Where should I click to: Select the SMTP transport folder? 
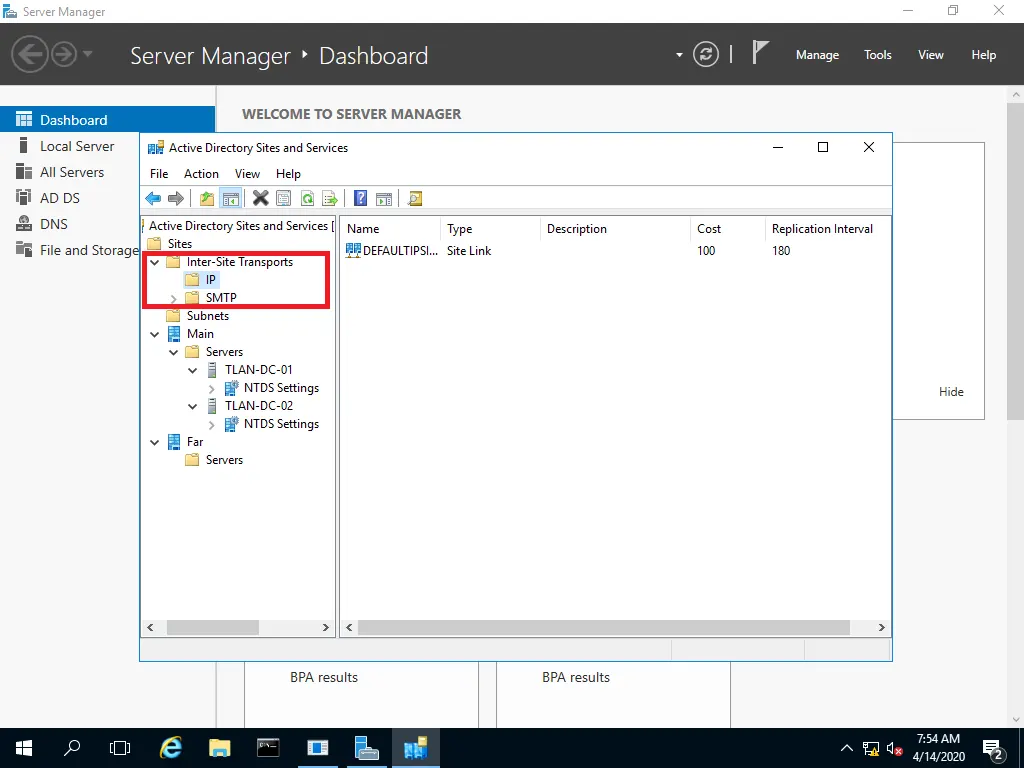[221, 298]
